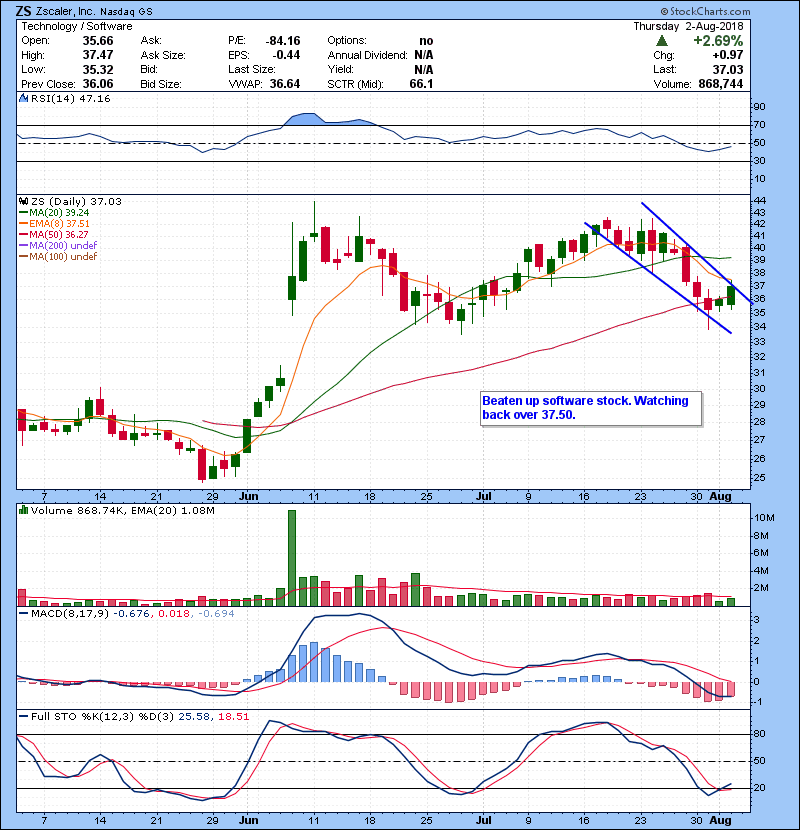
Task: Click the RSI(14) indicator icon
Action: tap(23, 98)
